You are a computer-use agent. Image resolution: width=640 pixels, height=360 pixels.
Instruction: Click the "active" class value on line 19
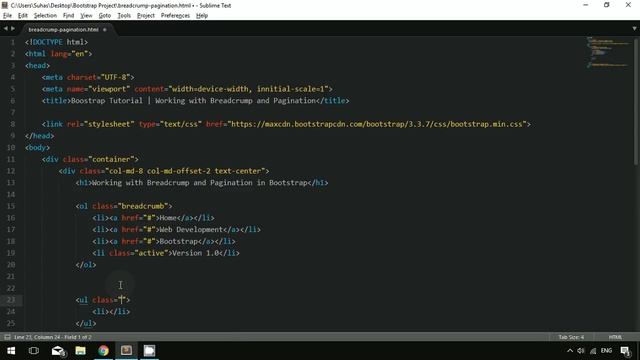151,253
